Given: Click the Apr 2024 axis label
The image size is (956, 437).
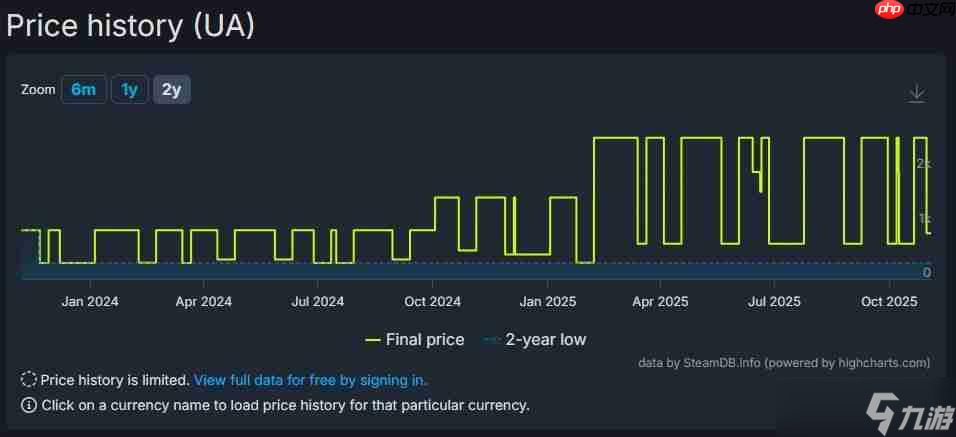Looking at the screenshot, I should [x=203, y=301].
